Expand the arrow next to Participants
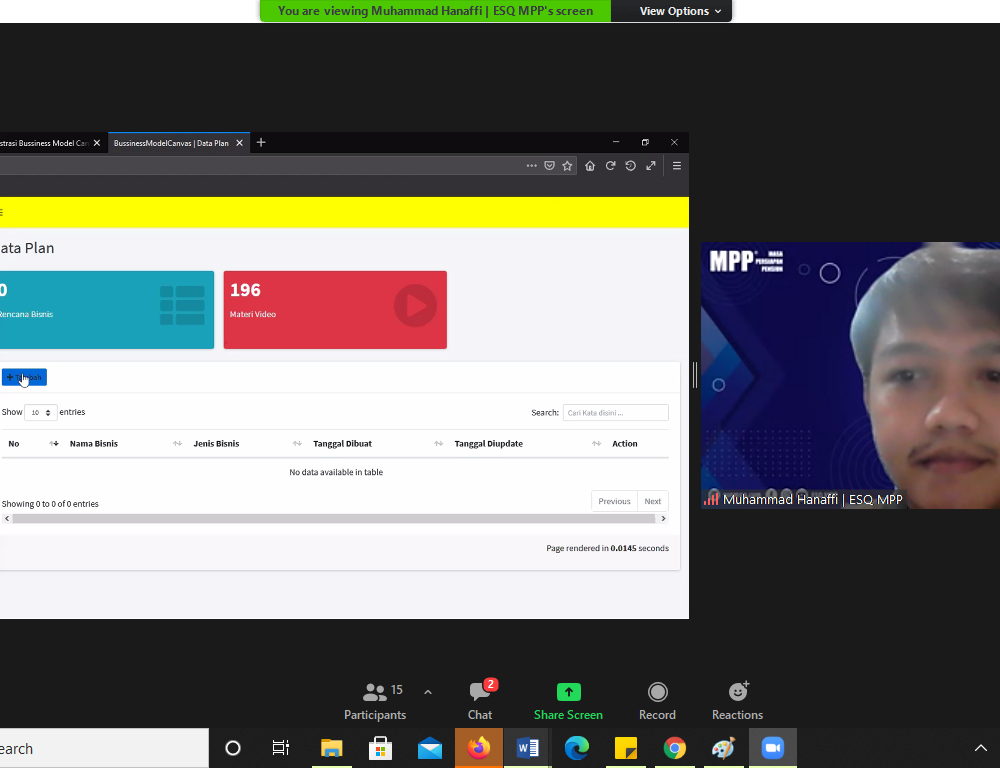The image size is (1000, 768). click(428, 692)
